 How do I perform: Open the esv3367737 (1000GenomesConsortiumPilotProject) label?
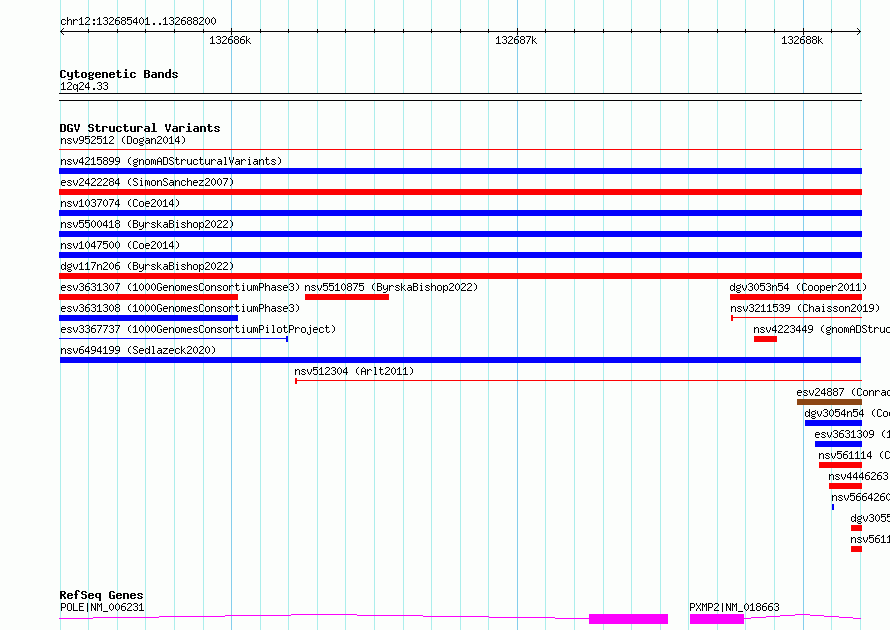point(198,329)
